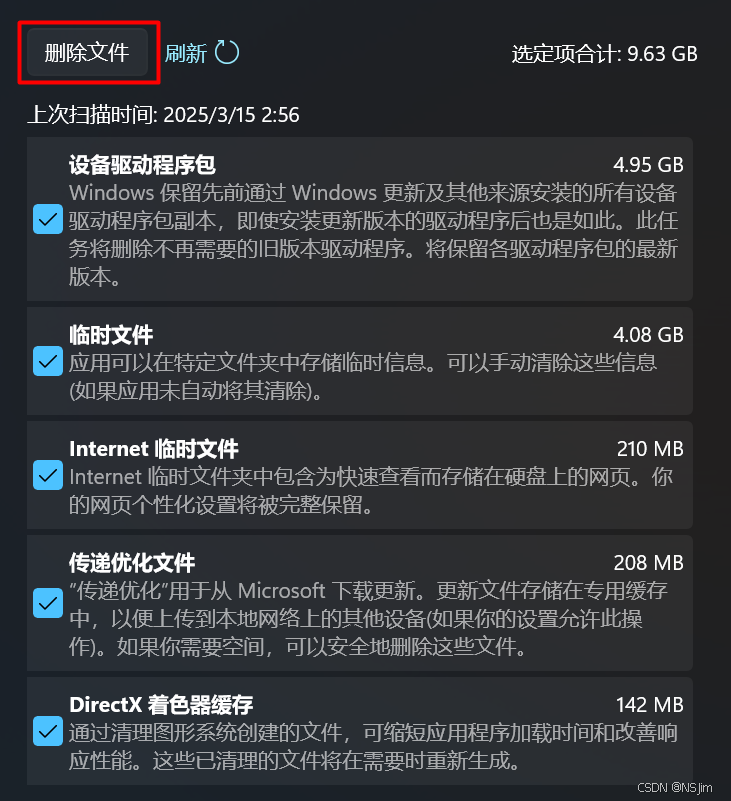Toggle the Internet 临时文件 checkbox
Viewport: 731px width, 801px height.
point(48,475)
